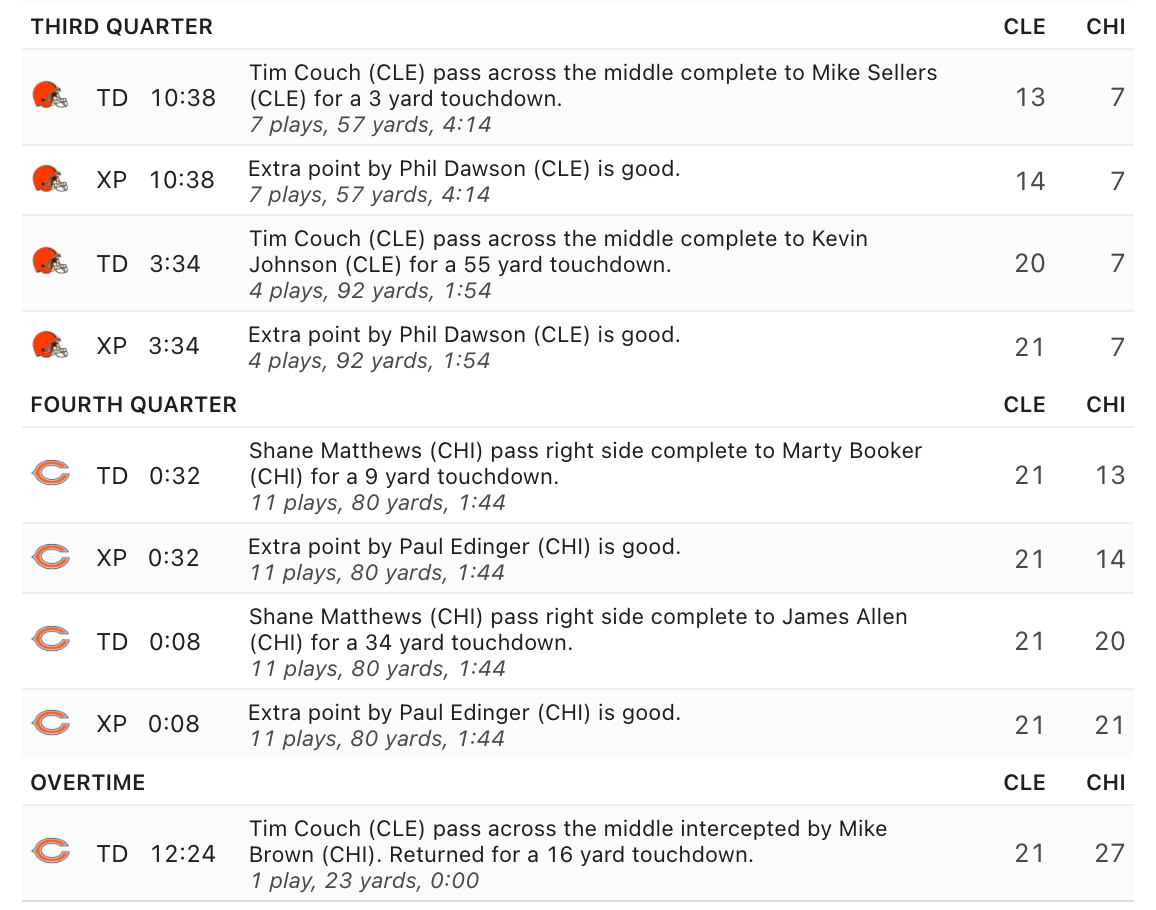
Task: Click Browns helmet icon beside XP 3:34
Action: pyautogui.click(x=50, y=345)
